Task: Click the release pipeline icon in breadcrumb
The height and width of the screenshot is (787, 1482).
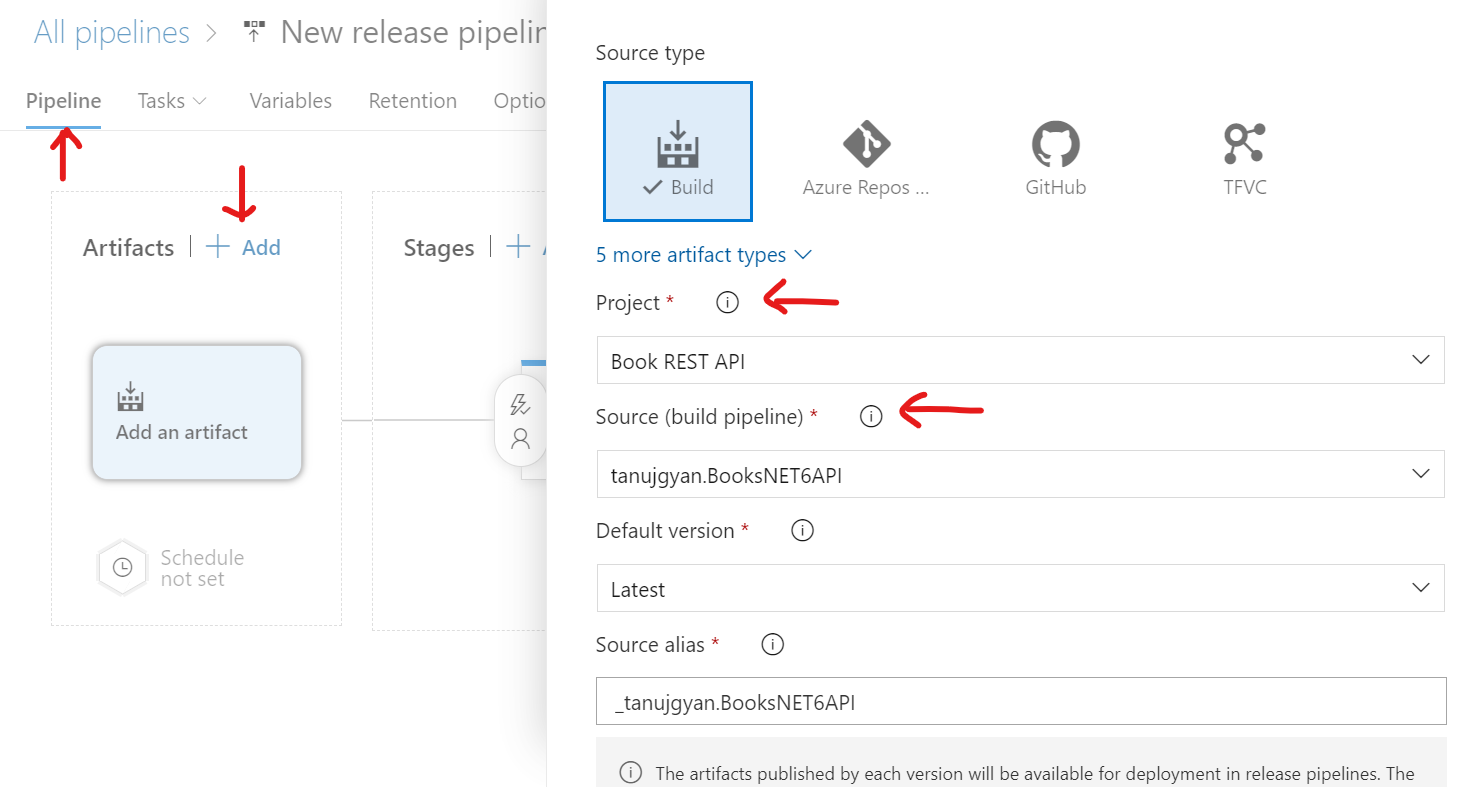Action: click(252, 30)
